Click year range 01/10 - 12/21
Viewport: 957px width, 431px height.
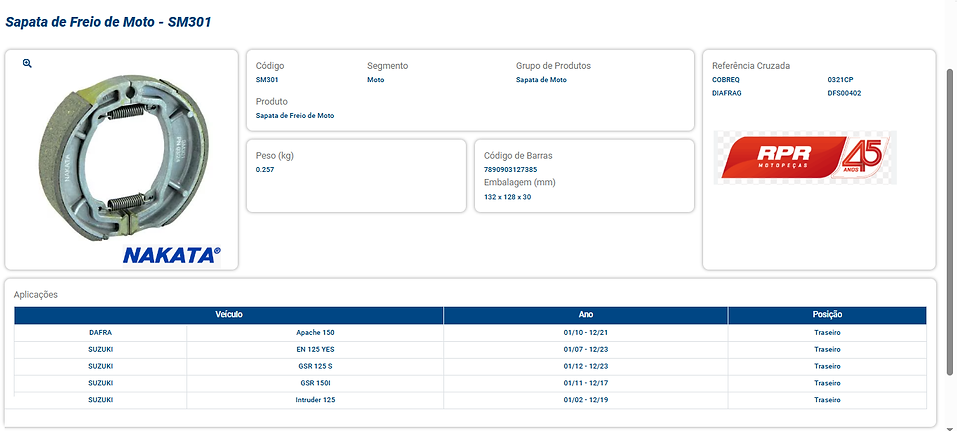tap(585, 333)
